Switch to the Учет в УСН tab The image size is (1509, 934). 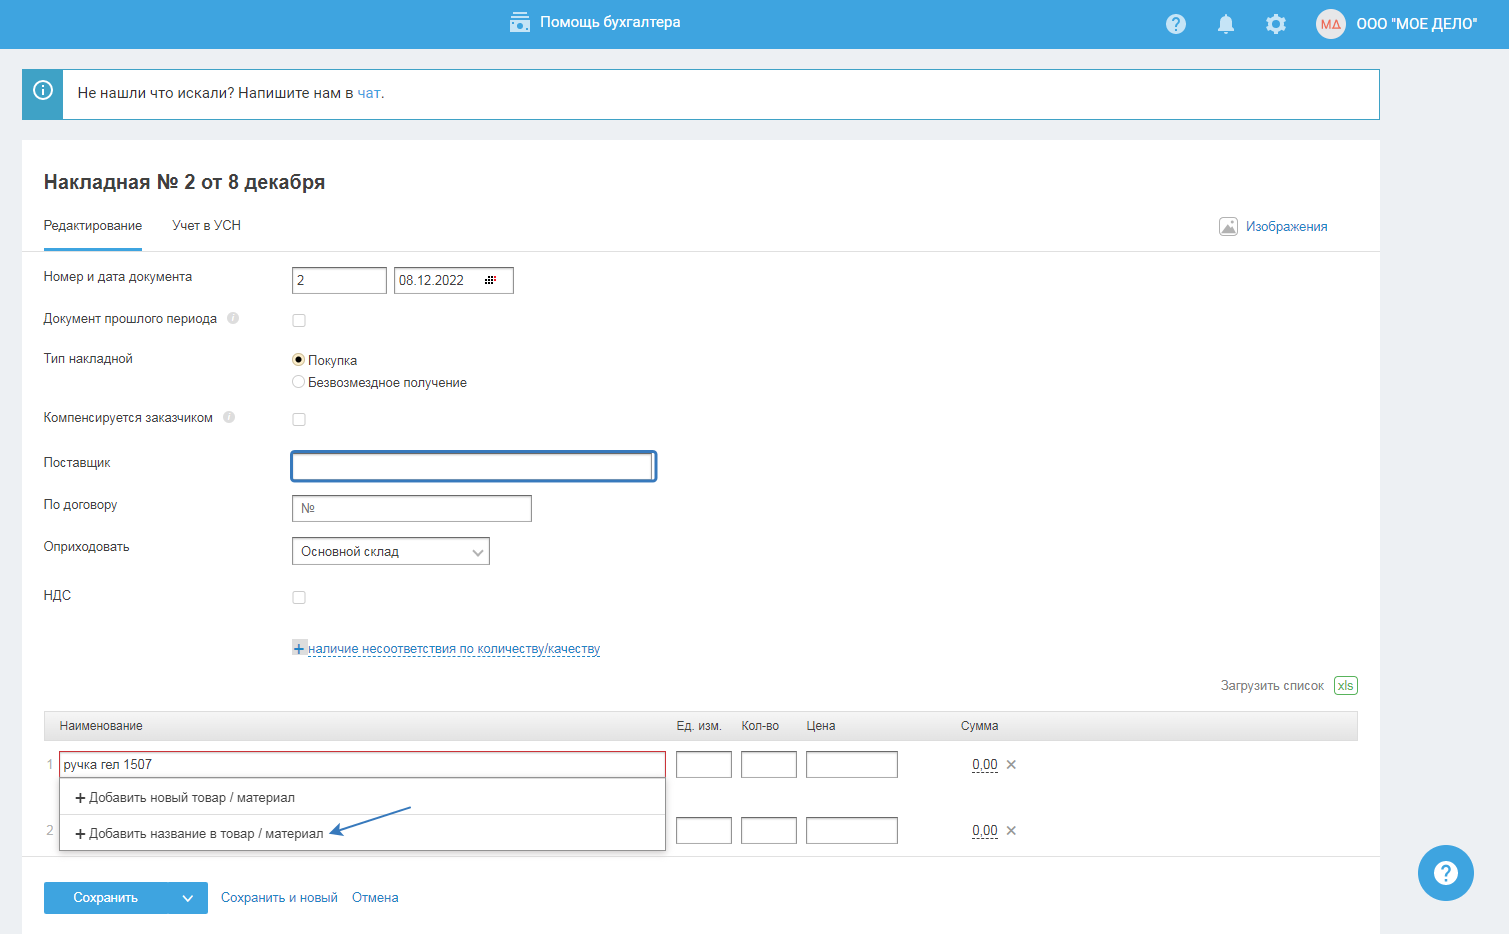point(206,226)
